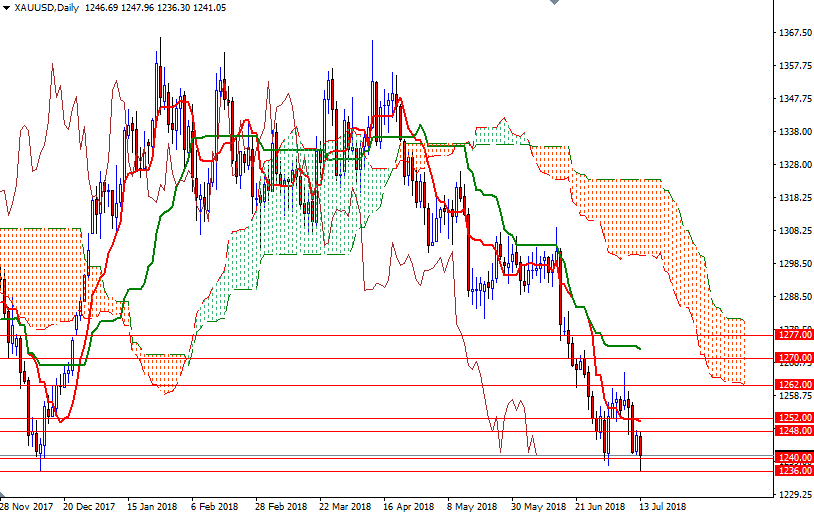Click the 13 Jul 2018 date label

(662, 506)
